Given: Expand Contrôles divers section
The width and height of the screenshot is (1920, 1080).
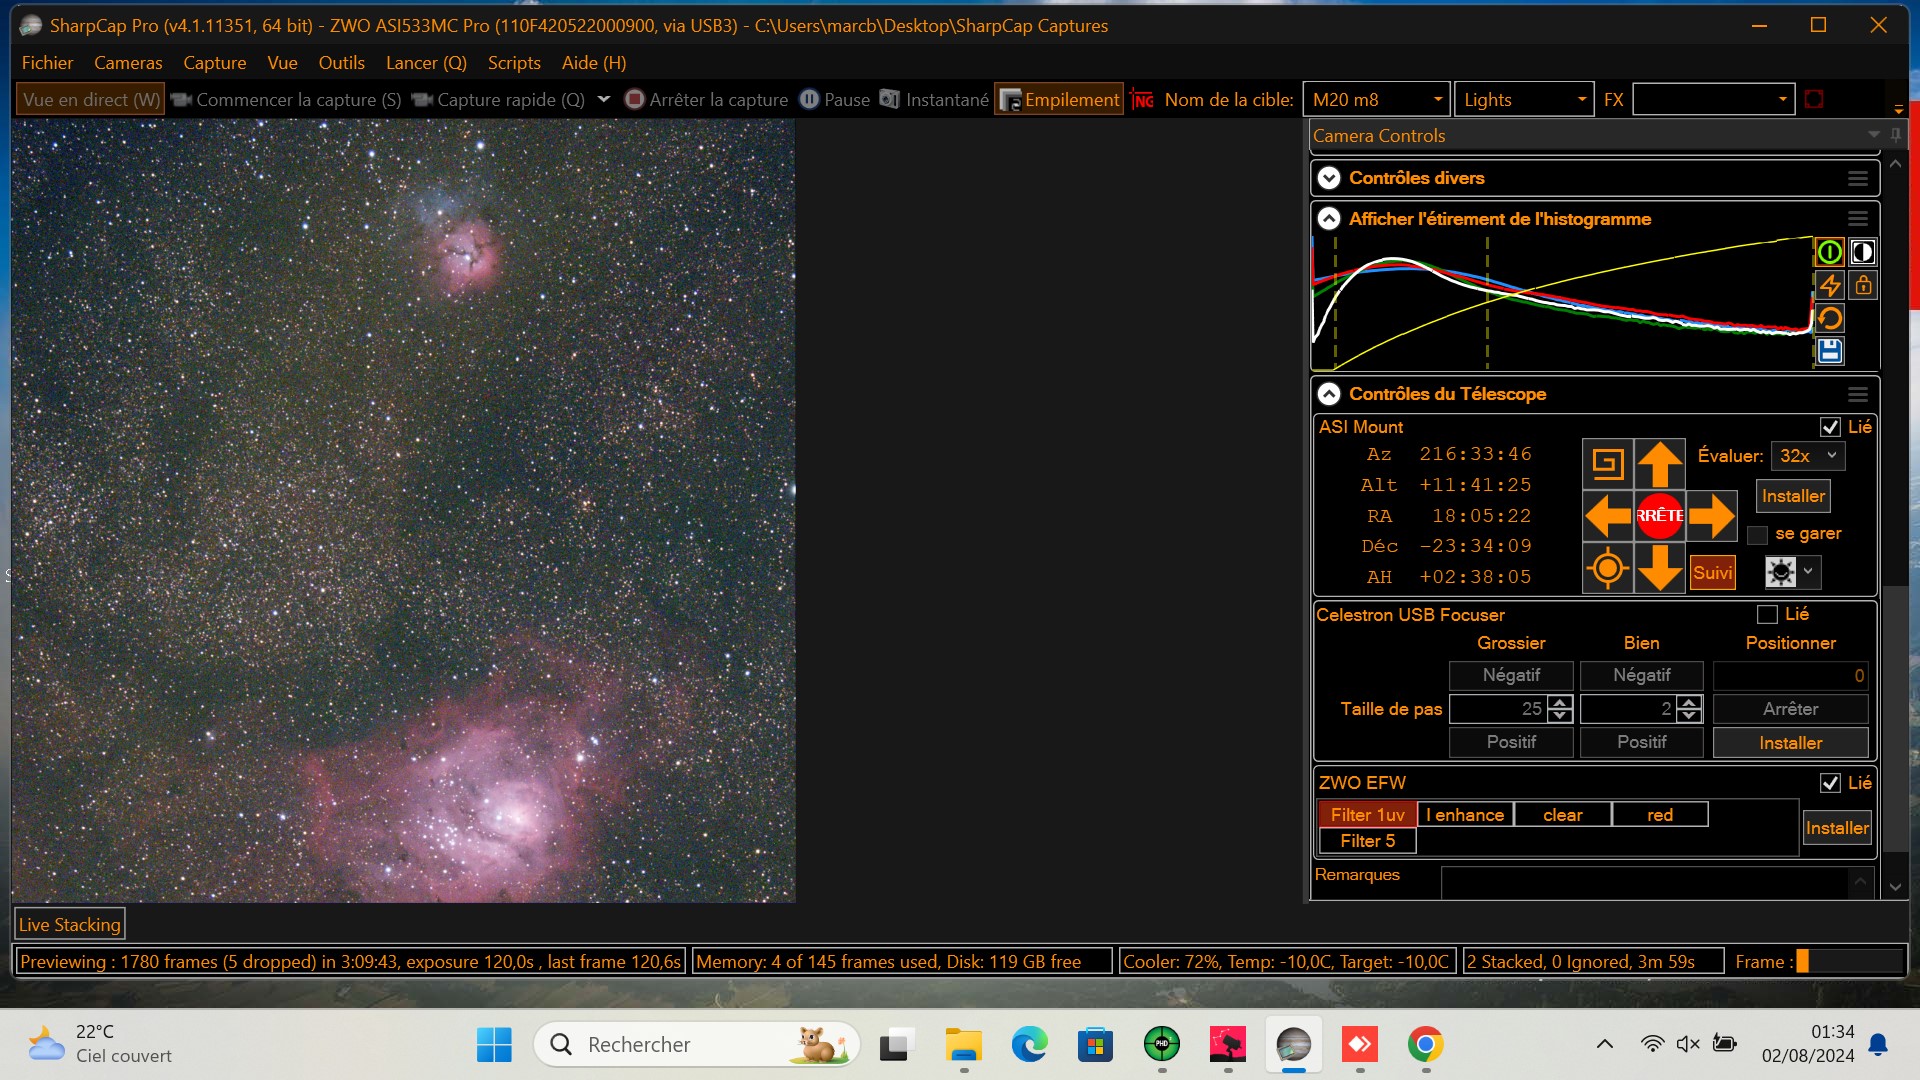Looking at the screenshot, I should [x=1329, y=178].
